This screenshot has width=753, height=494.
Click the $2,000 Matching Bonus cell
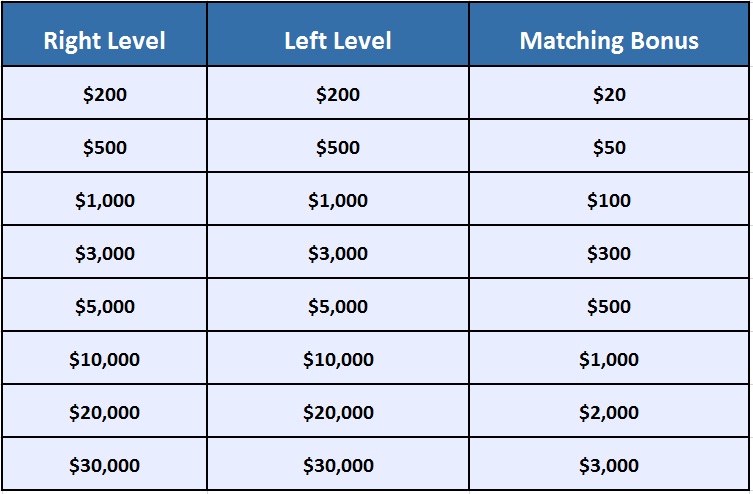click(609, 410)
